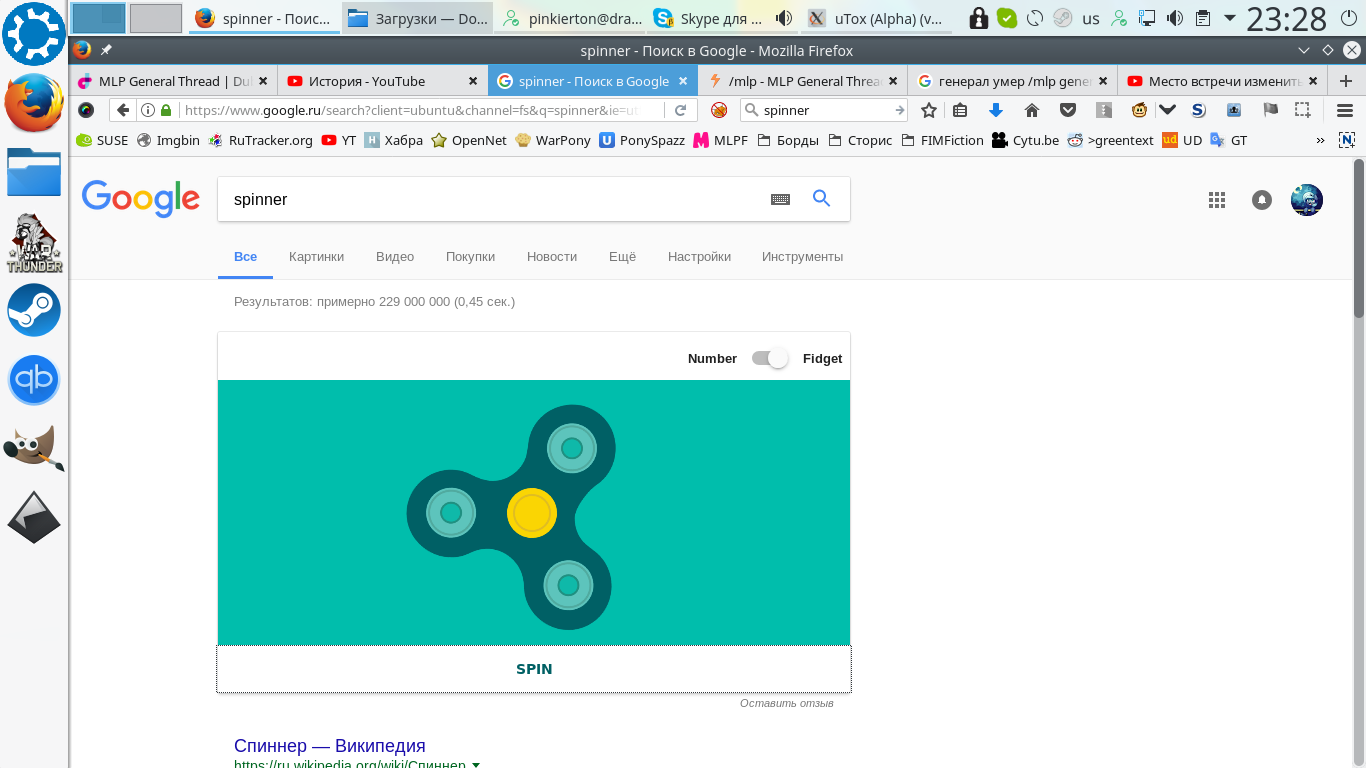Viewport: 1366px width, 768px height.
Task: Launch GIMP from the left dock
Action: (x=34, y=449)
